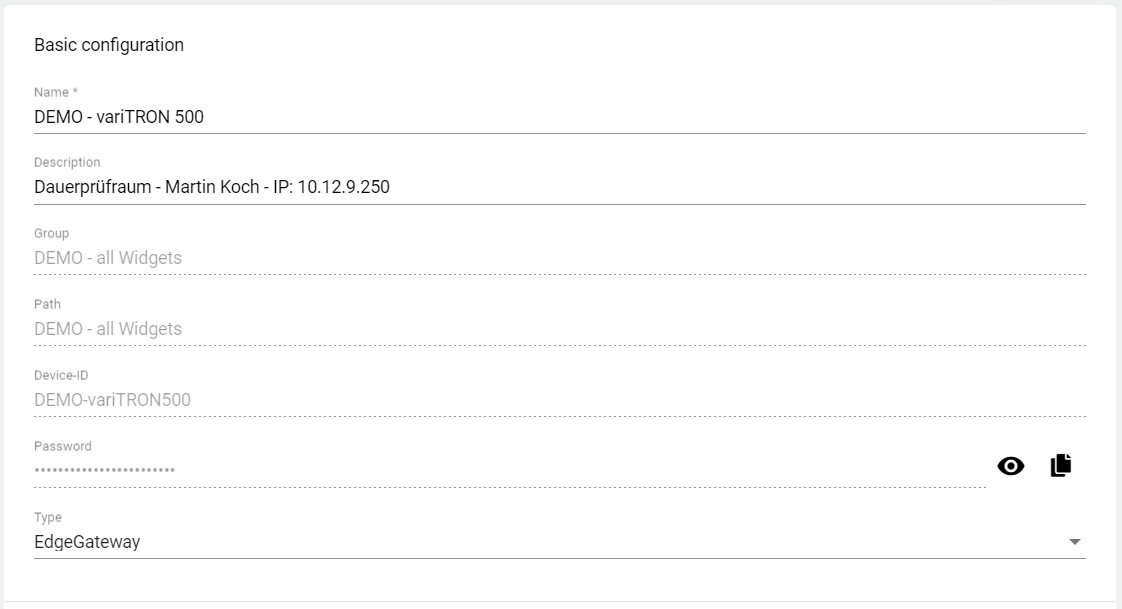Copy the password to clipboard

1061,465
